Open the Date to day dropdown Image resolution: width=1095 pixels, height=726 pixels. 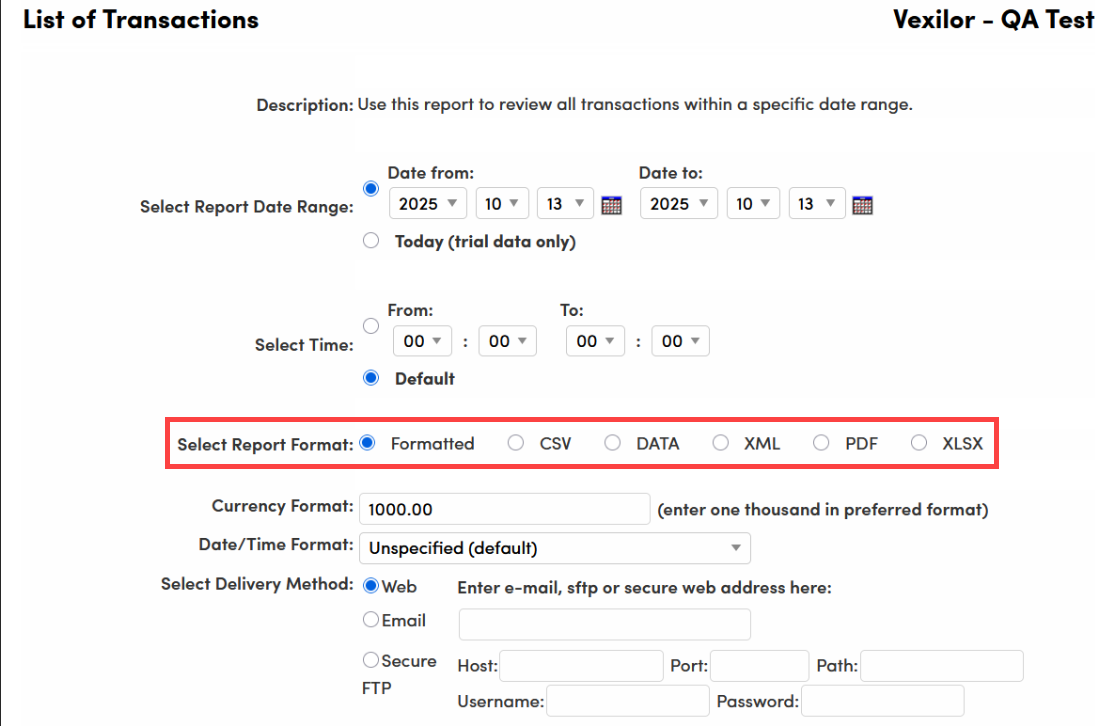816,203
